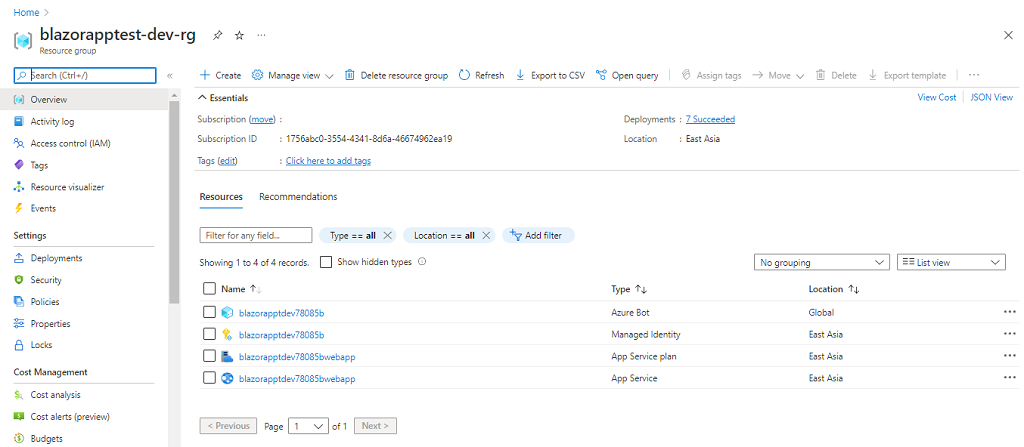This screenshot has height=447, width=1024.
Task: Open row options for App Service plan
Action: (1010, 355)
